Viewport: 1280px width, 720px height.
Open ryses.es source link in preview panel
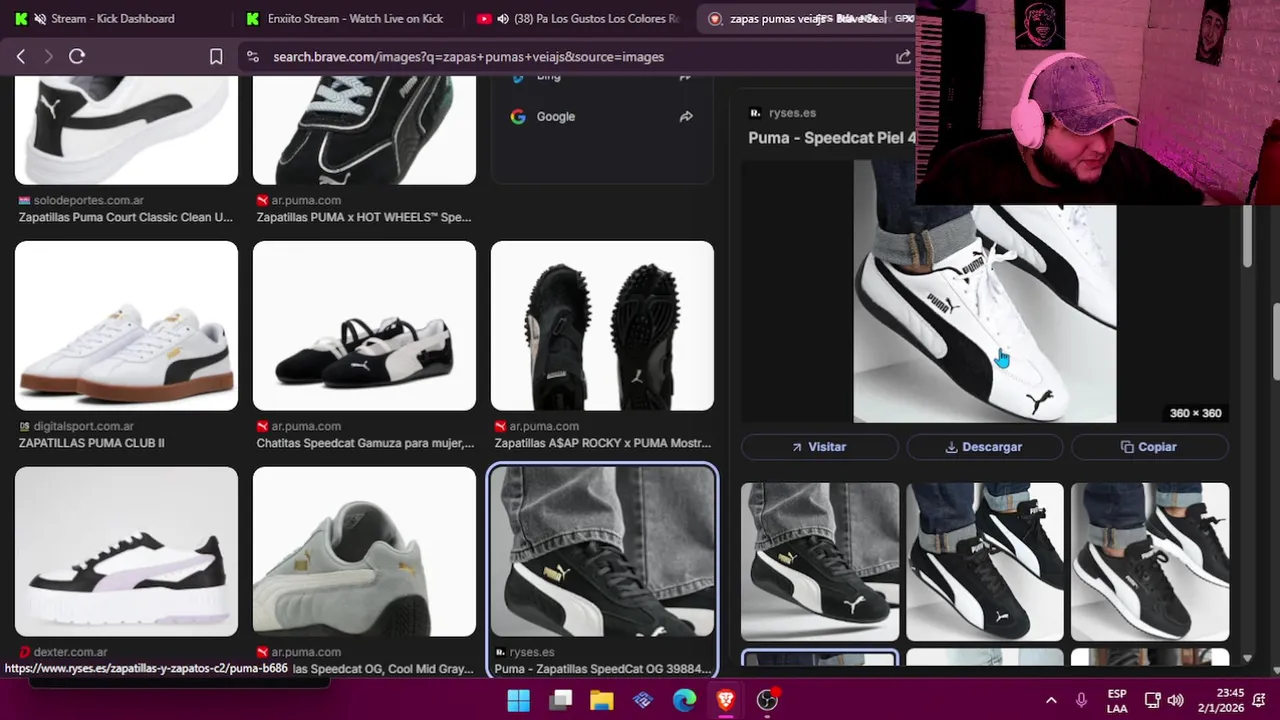[792, 113]
